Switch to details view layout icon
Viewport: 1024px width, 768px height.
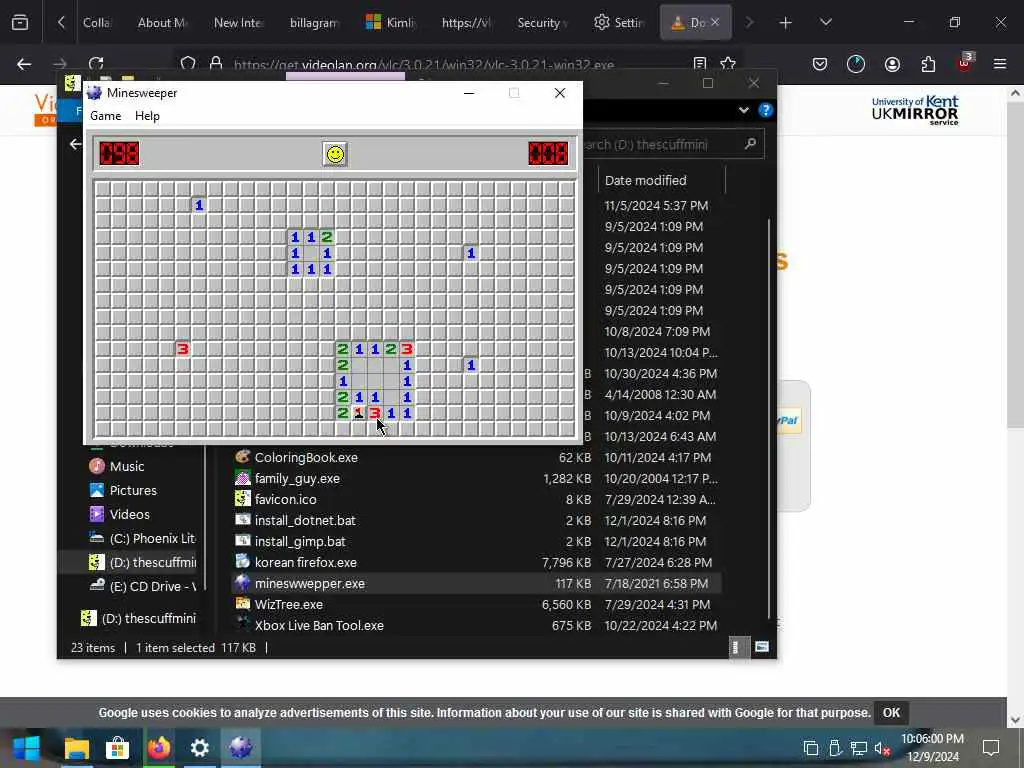tap(738, 647)
